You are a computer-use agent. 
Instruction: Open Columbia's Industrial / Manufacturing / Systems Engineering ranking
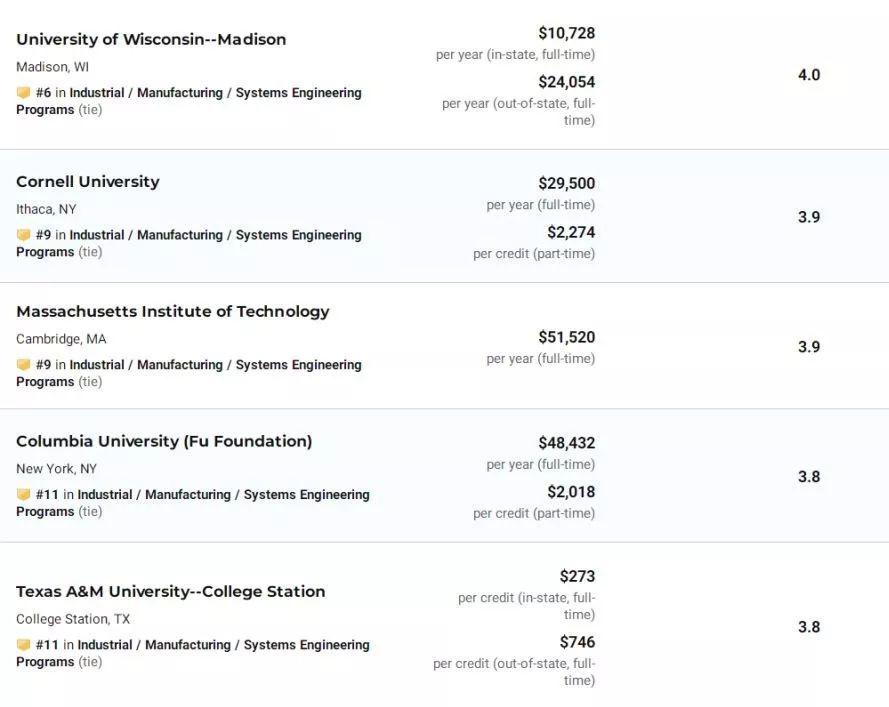coord(223,495)
